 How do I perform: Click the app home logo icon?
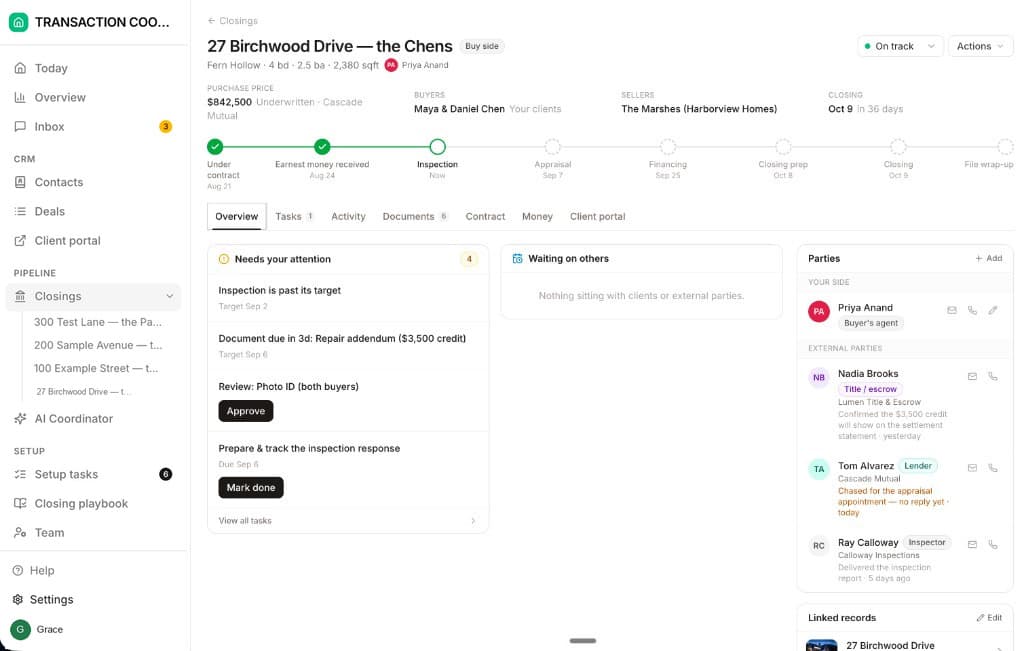click(18, 22)
